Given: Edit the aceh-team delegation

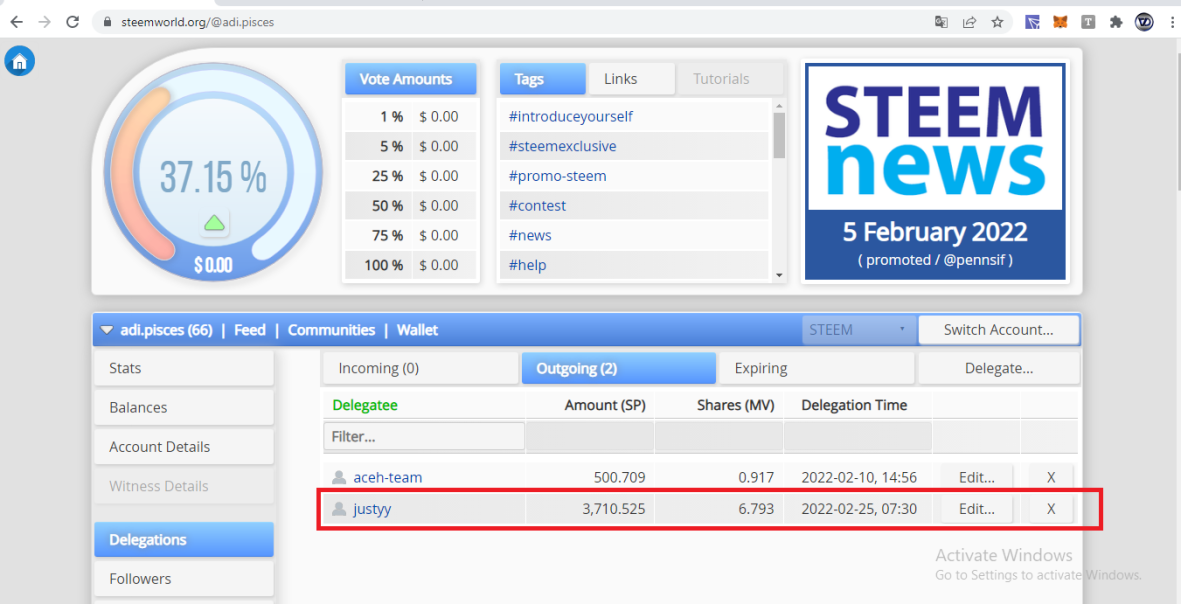Looking at the screenshot, I should point(976,477).
